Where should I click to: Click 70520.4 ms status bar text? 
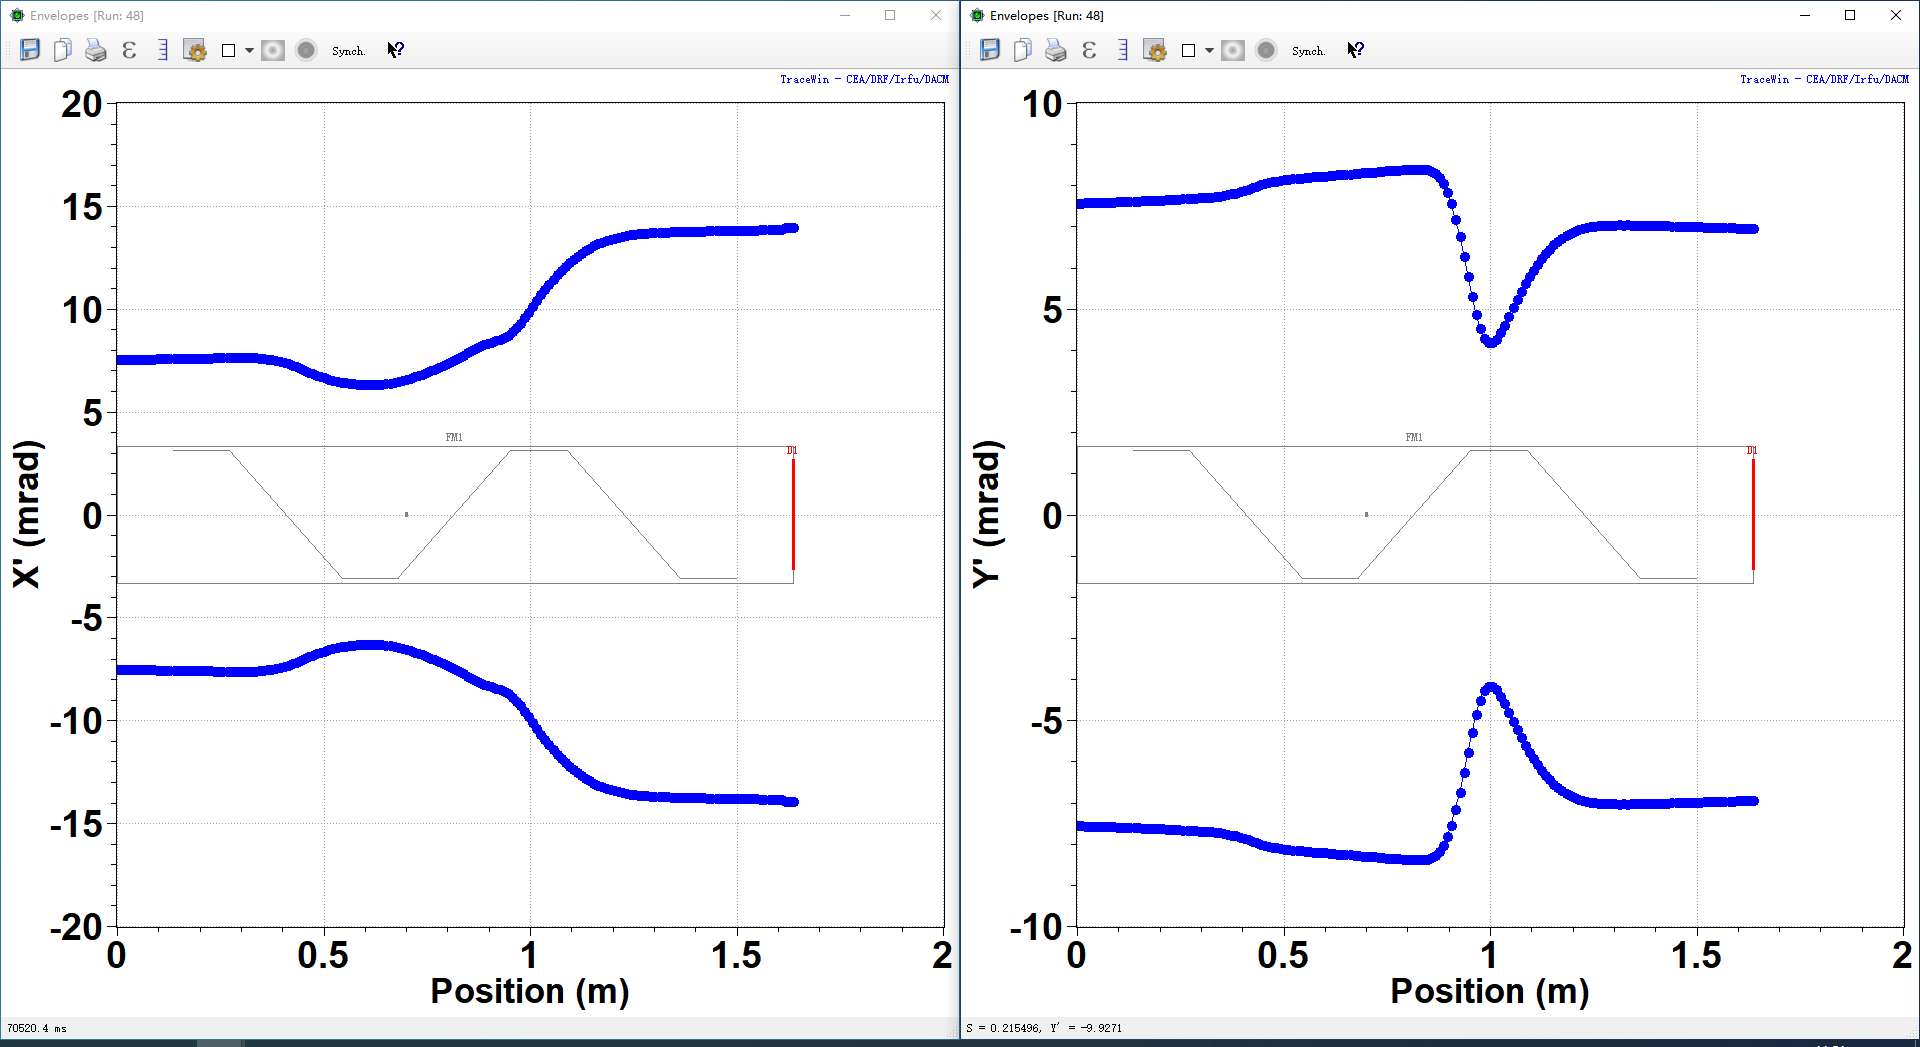(37, 1028)
